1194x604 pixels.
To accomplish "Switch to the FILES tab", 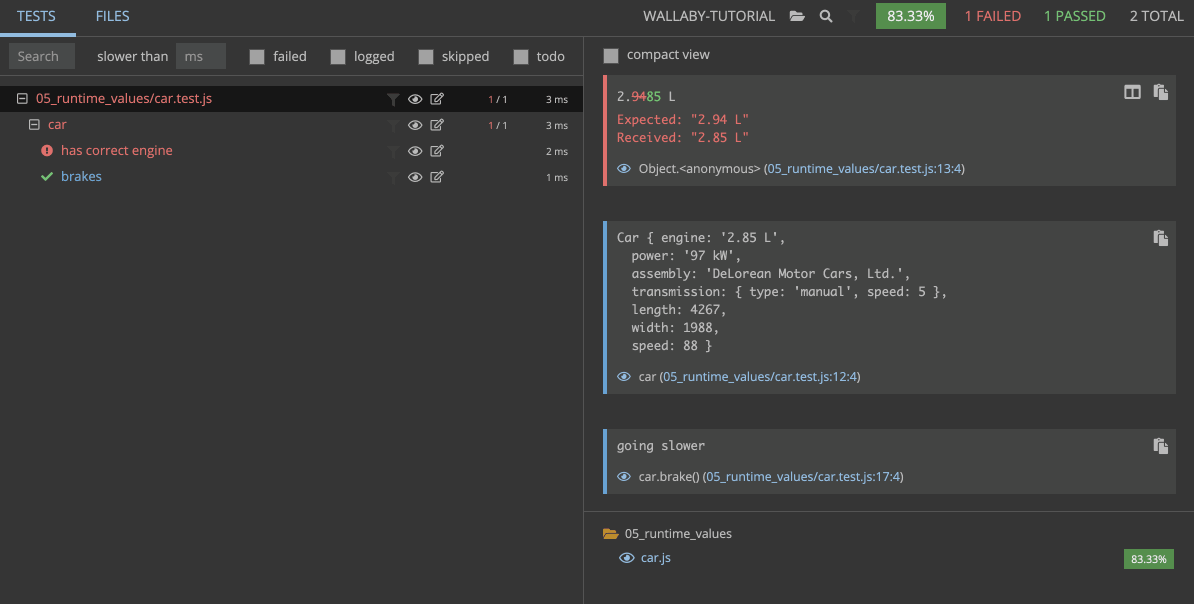I will (112, 16).
